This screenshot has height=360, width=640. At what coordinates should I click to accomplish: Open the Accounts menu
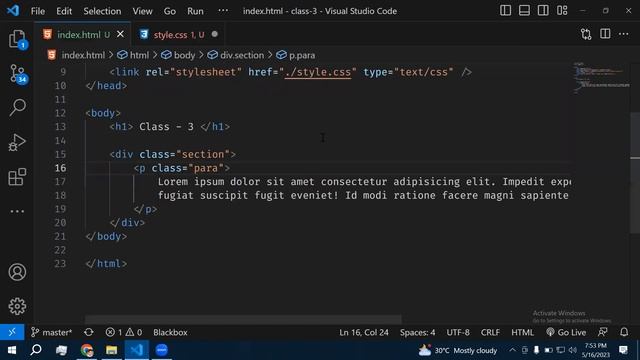tap(17, 272)
